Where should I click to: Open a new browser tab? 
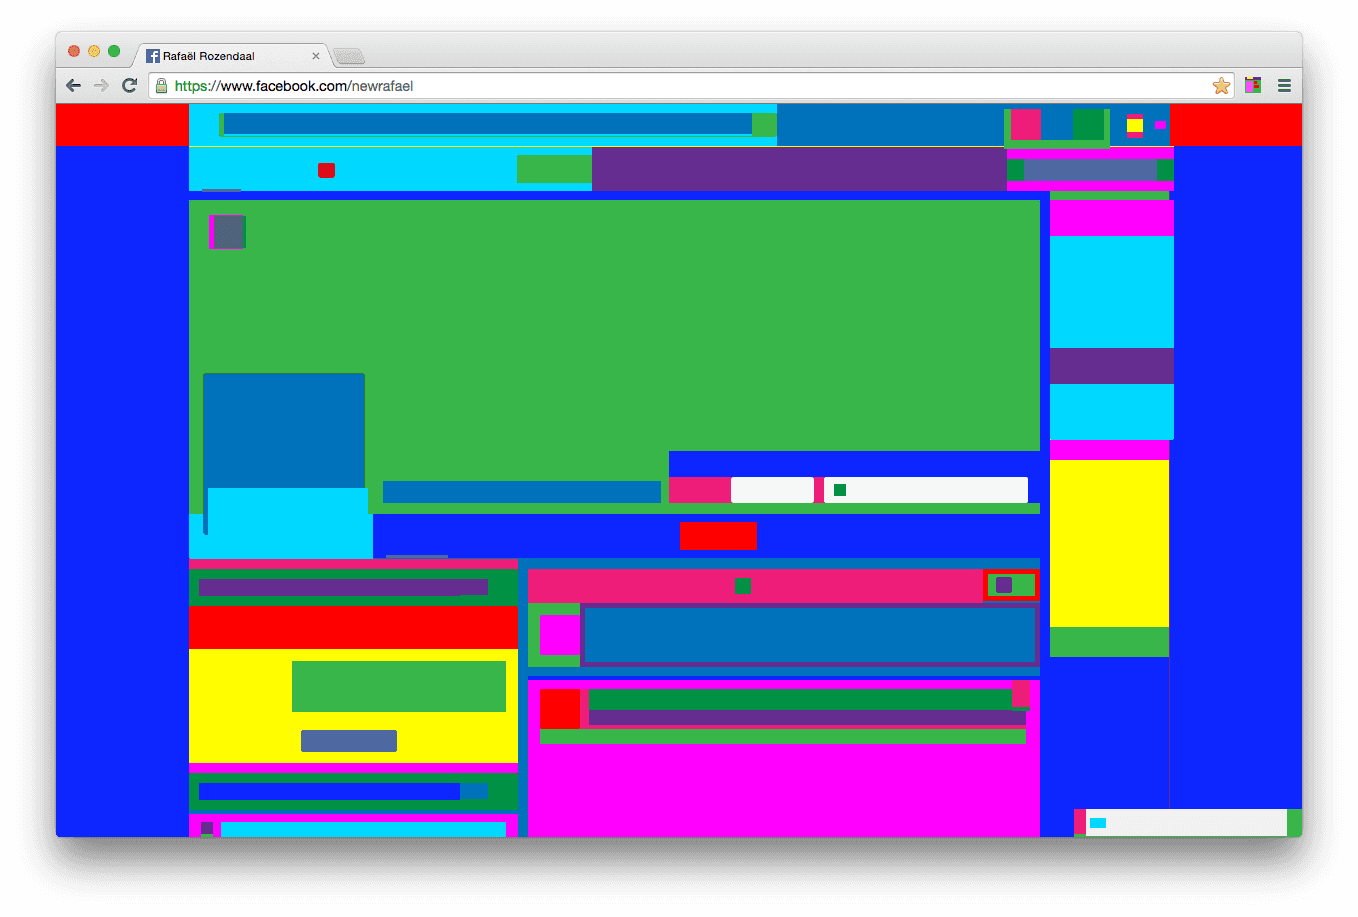point(349,56)
